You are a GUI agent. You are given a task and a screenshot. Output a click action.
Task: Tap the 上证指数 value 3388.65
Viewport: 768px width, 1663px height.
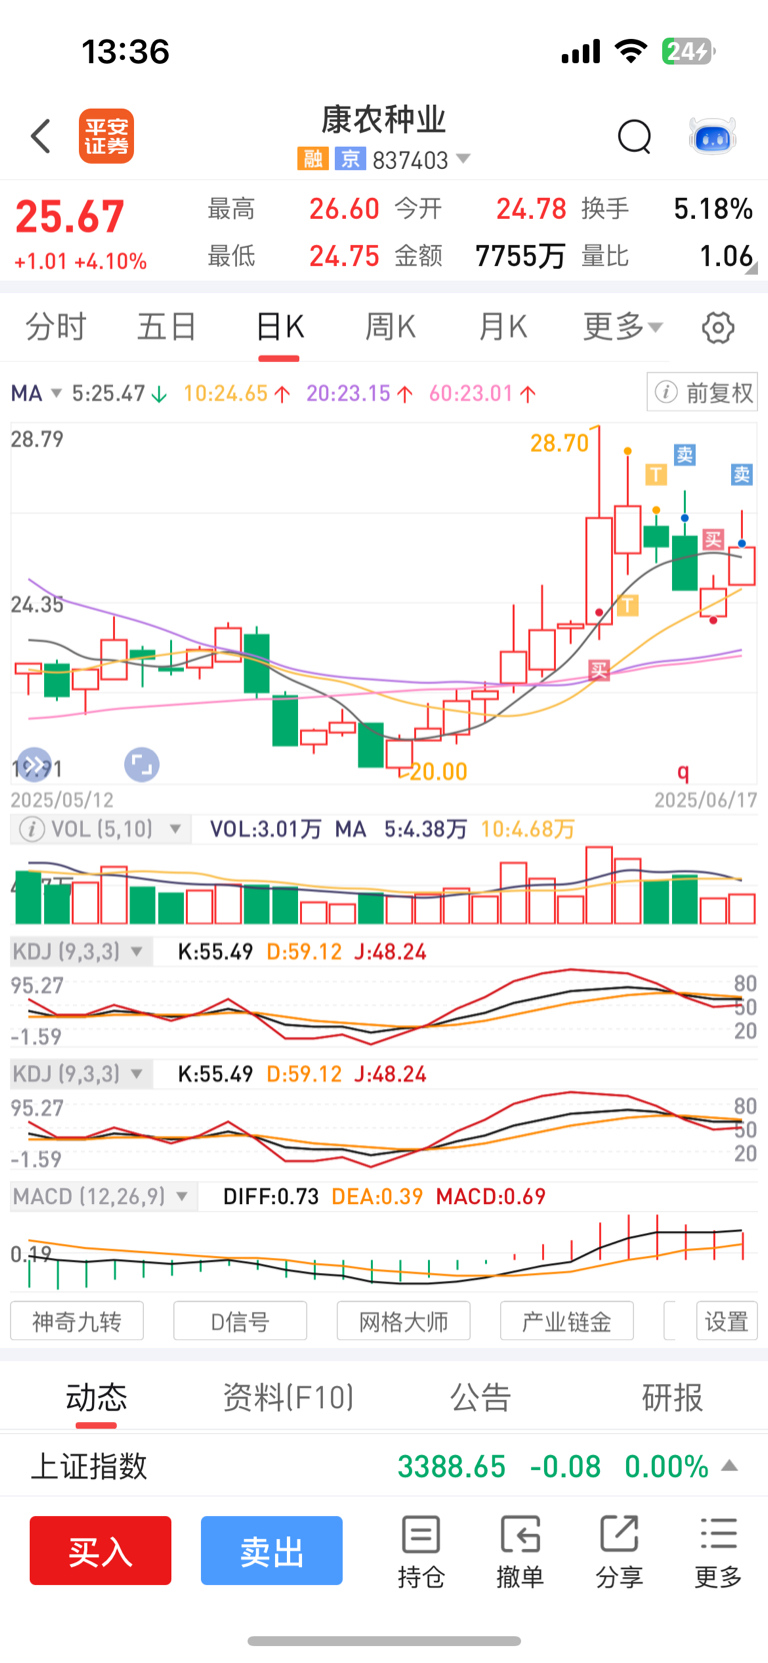pos(452,1466)
